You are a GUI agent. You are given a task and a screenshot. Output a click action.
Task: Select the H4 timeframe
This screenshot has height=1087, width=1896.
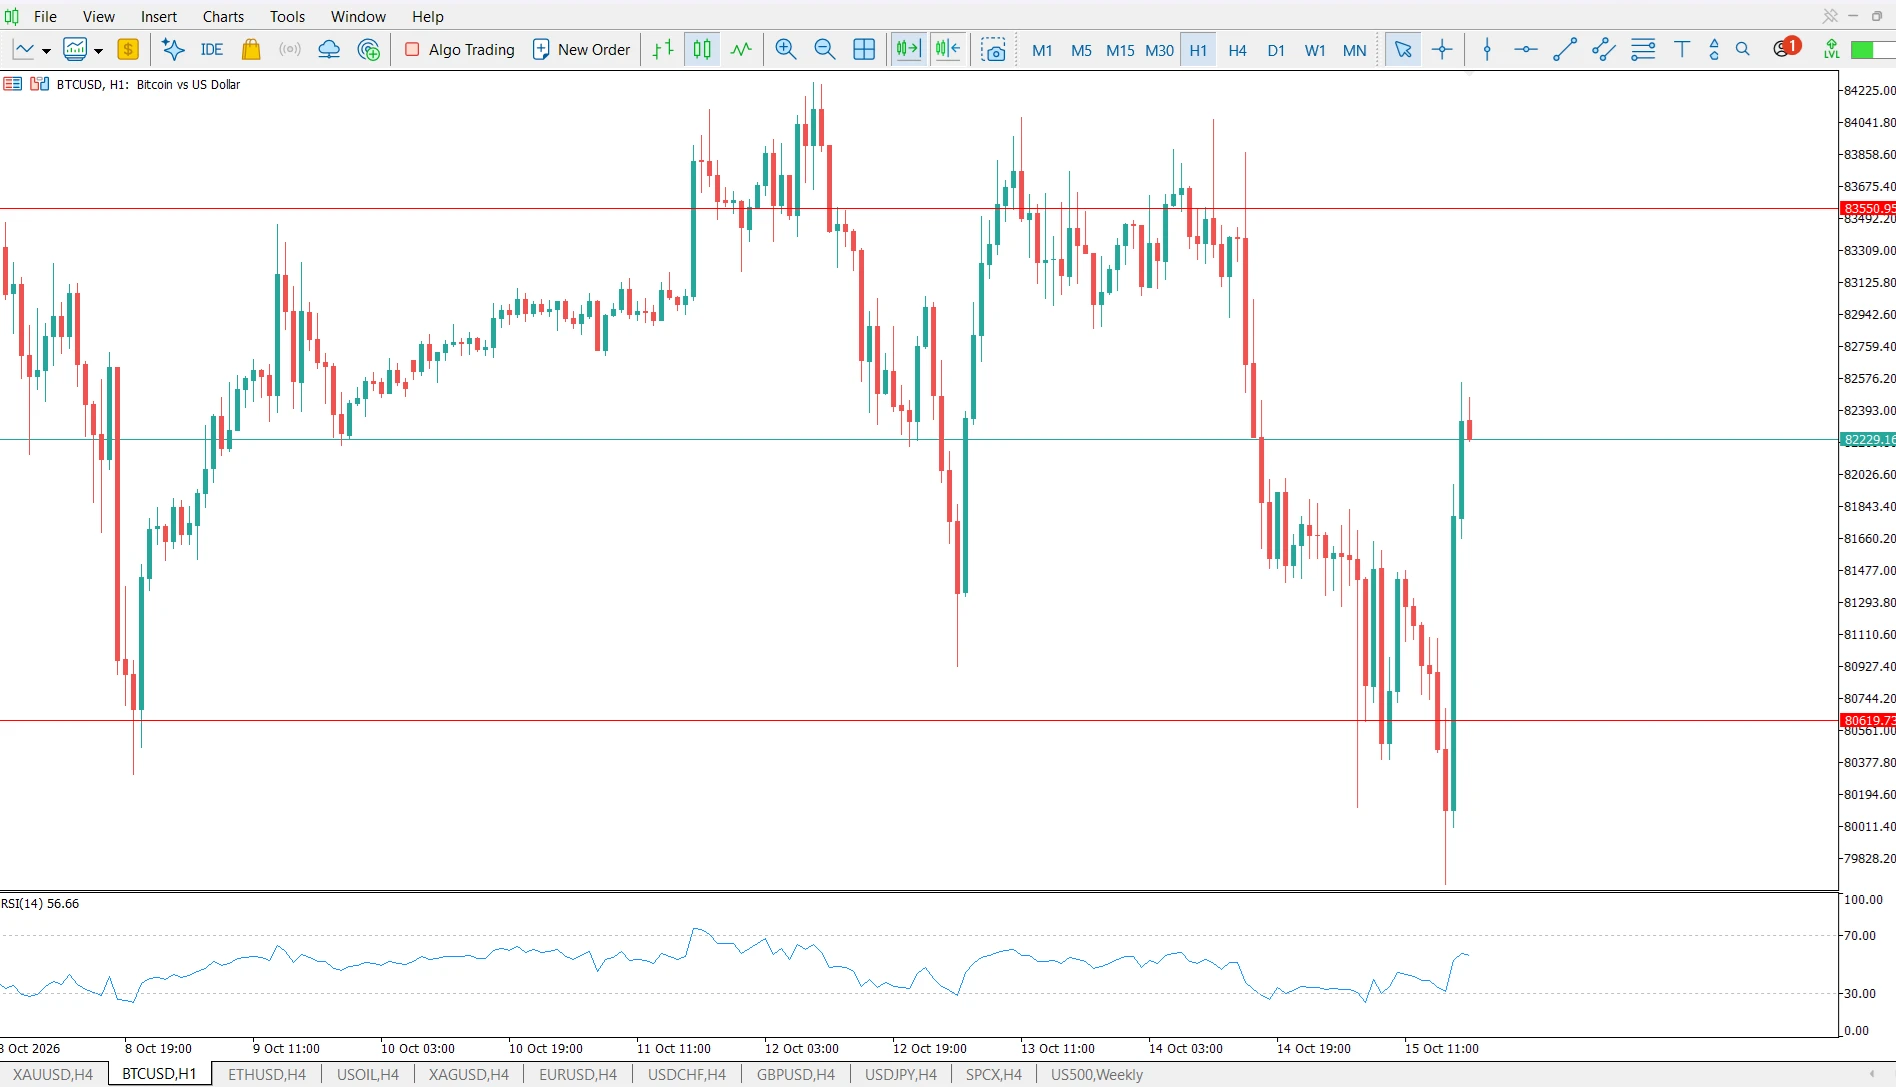pyautogui.click(x=1237, y=50)
